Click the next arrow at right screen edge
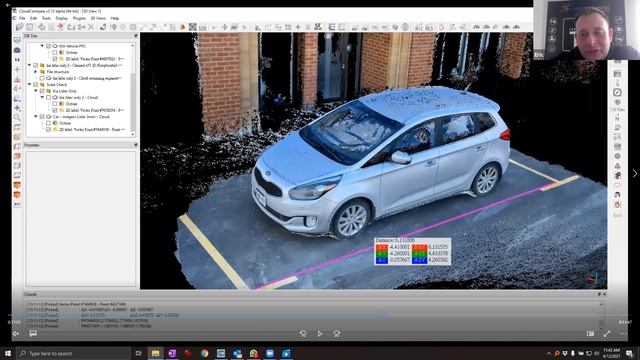 [x=635, y=173]
